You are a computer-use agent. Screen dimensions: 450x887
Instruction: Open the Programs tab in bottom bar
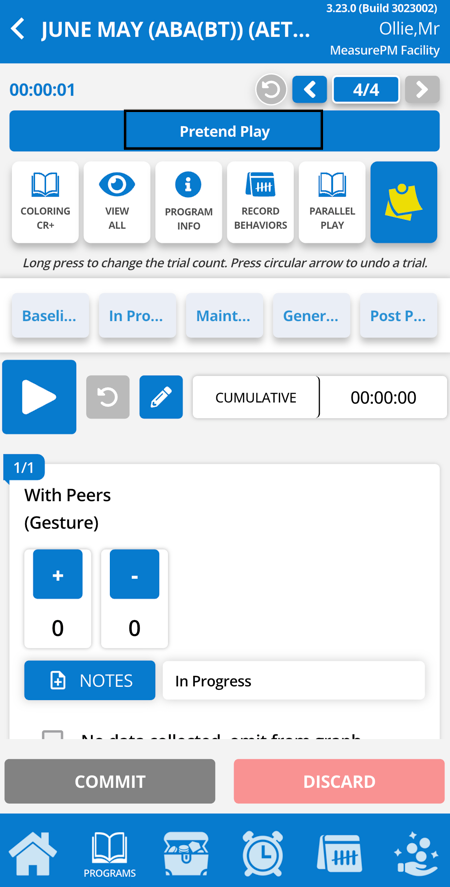110,854
